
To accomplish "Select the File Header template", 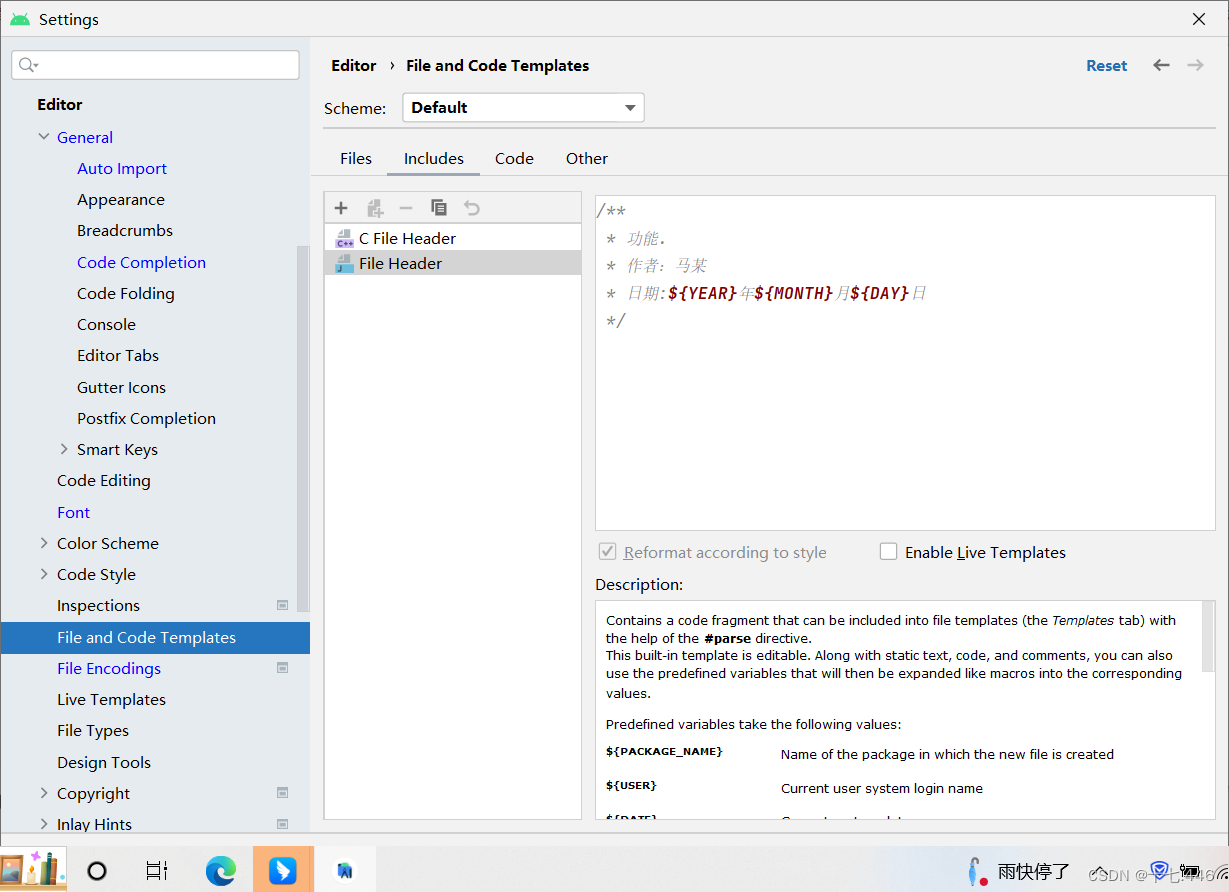I will click(x=399, y=263).
